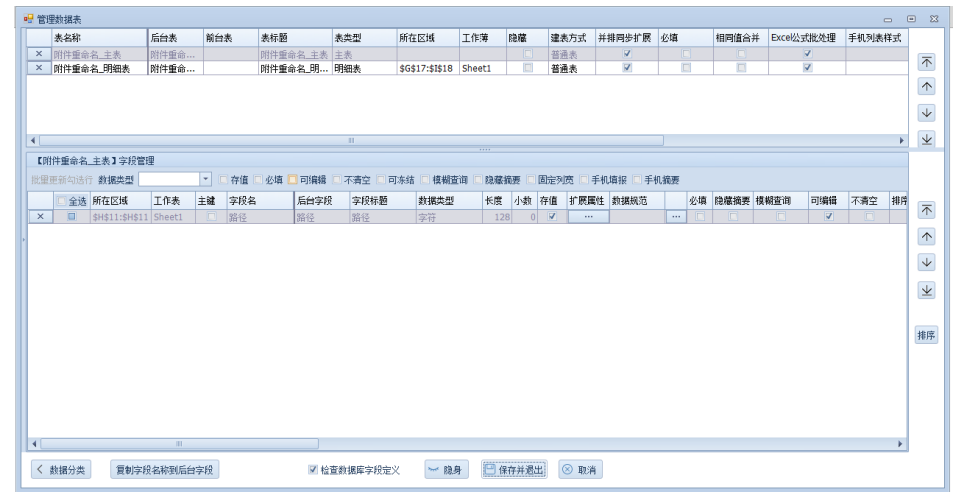
Task: Check the 全选 select-all checkbox
Action: 64,201
